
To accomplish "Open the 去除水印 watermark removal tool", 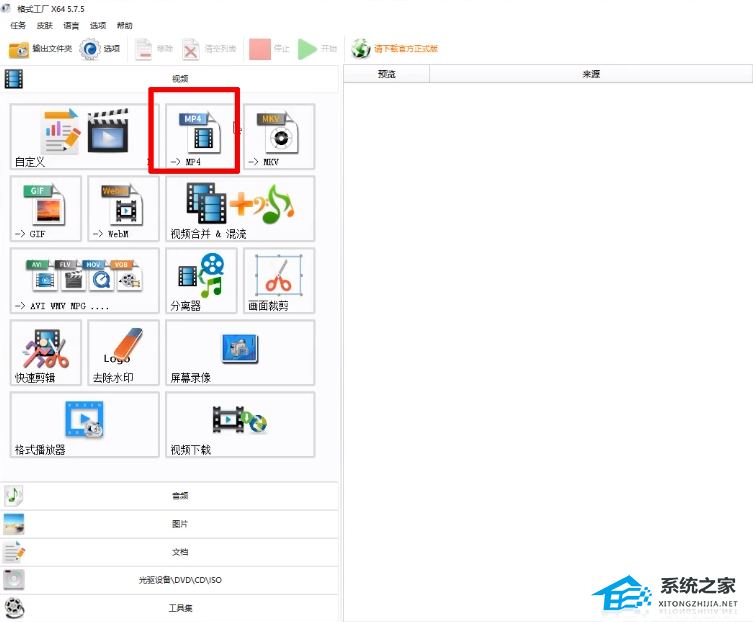I will pos(123,353).
